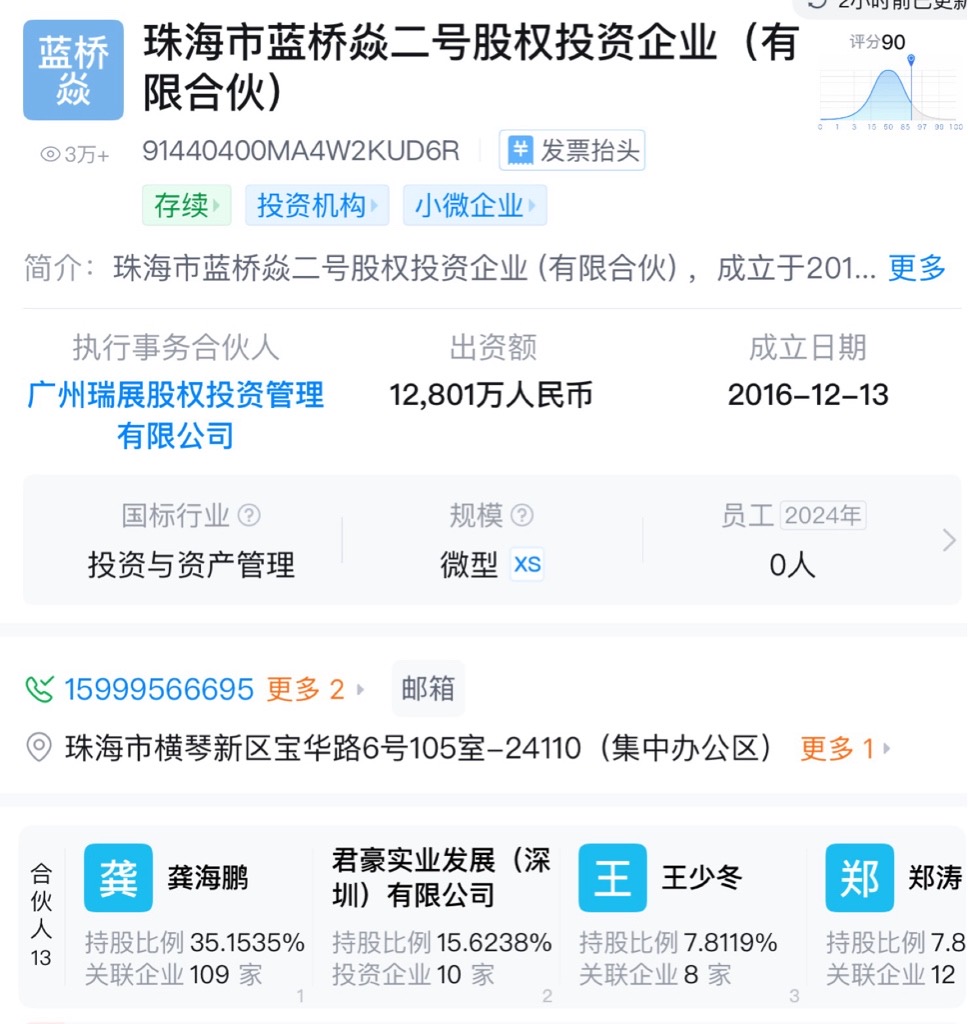Click the 2016-12-13 establishment date
The image size is (968, 1024).
pos(808,395)
